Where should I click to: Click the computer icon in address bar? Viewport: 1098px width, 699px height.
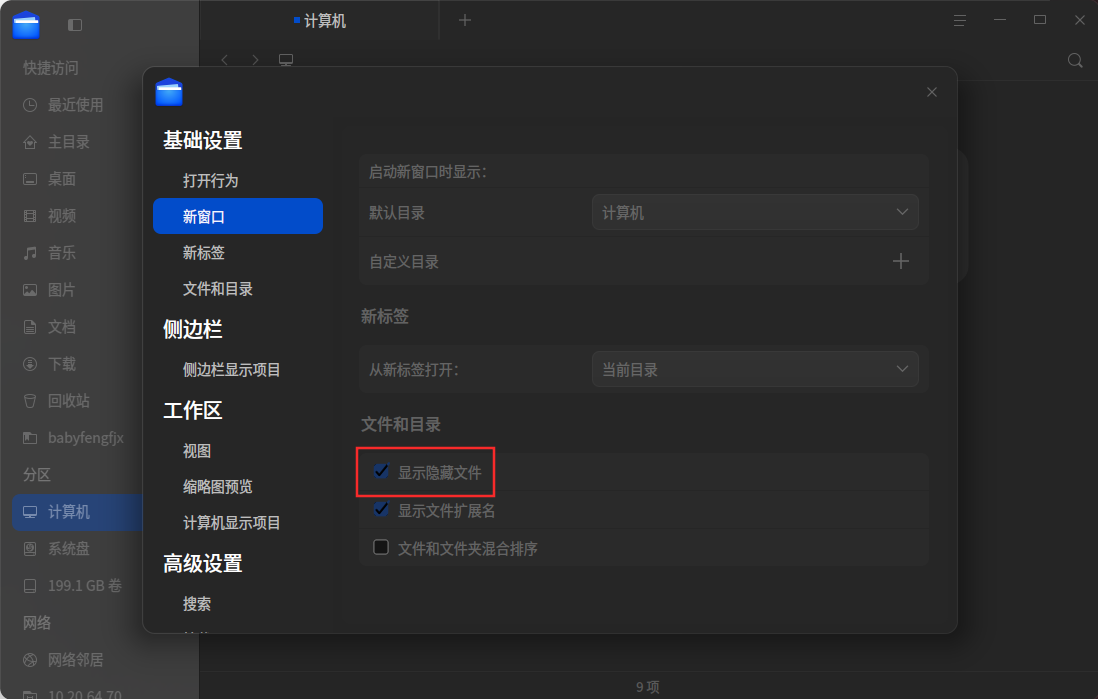pos(286,60)
